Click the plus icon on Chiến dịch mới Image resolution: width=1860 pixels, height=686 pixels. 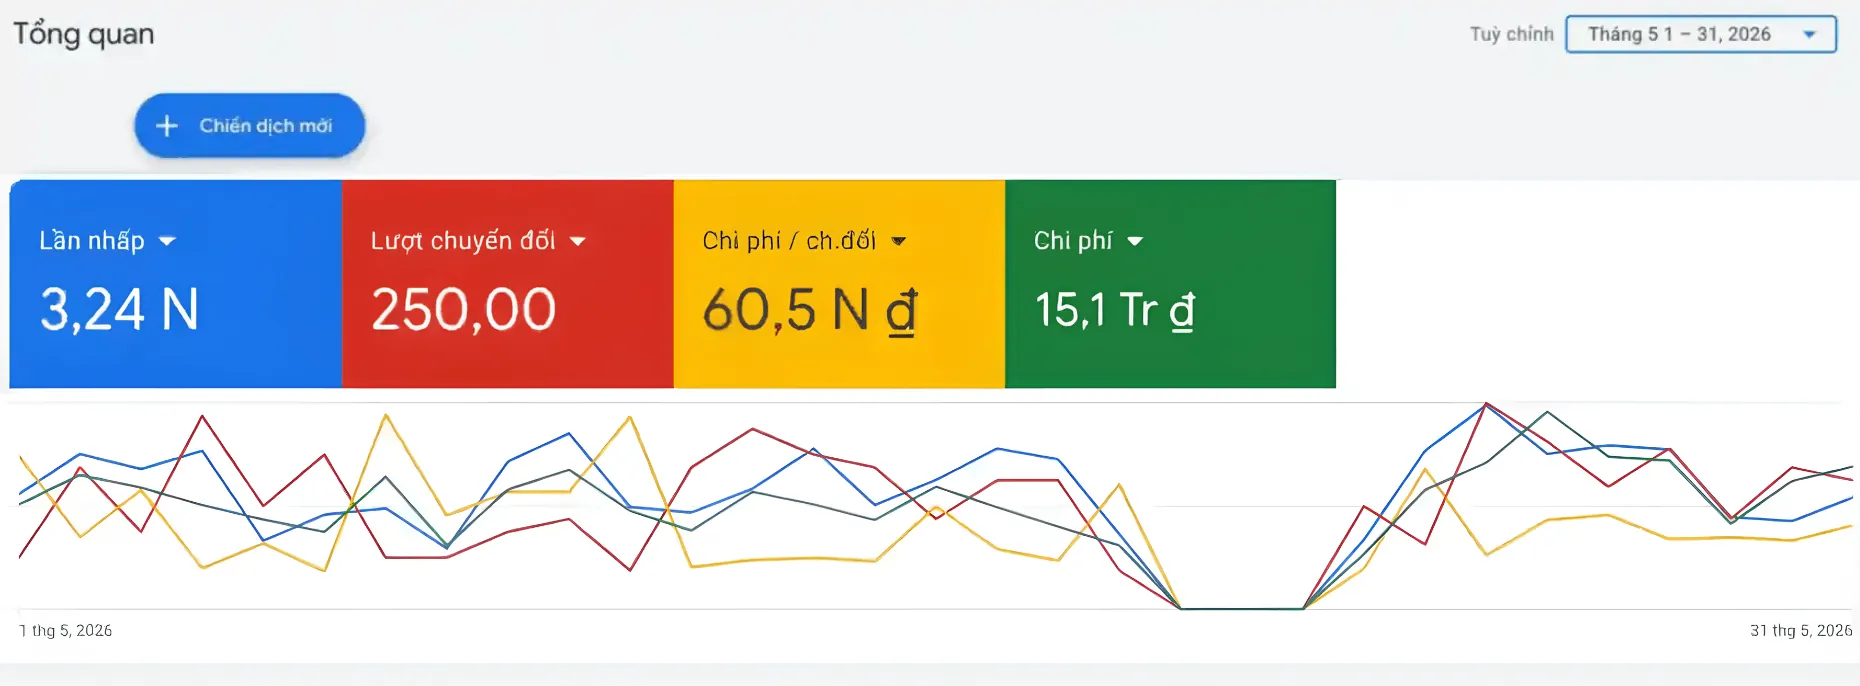point(167,126)
